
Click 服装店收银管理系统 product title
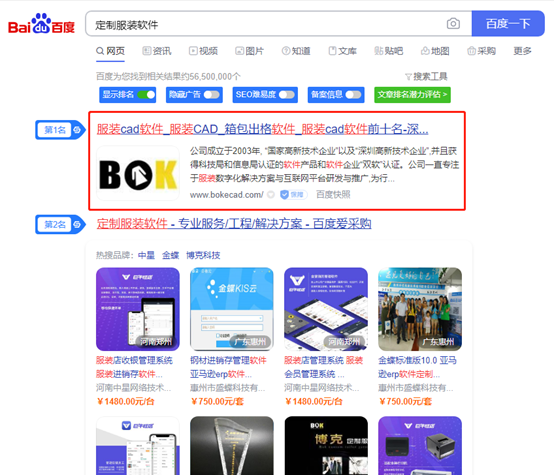[134, 367]
